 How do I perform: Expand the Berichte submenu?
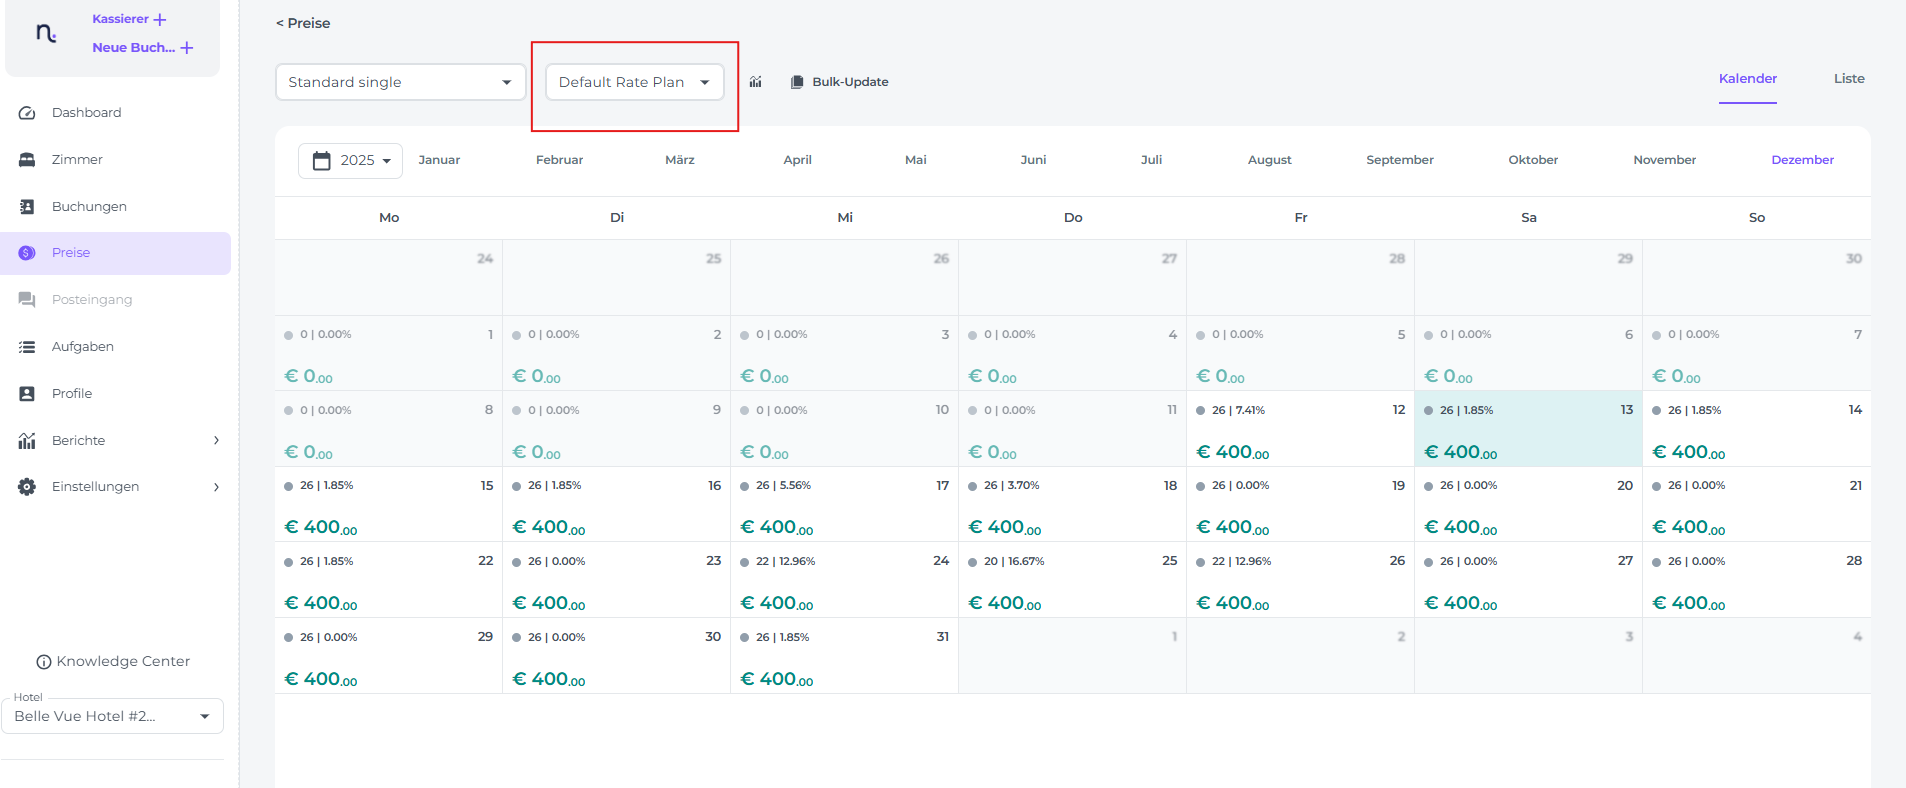tap(216, 441)
